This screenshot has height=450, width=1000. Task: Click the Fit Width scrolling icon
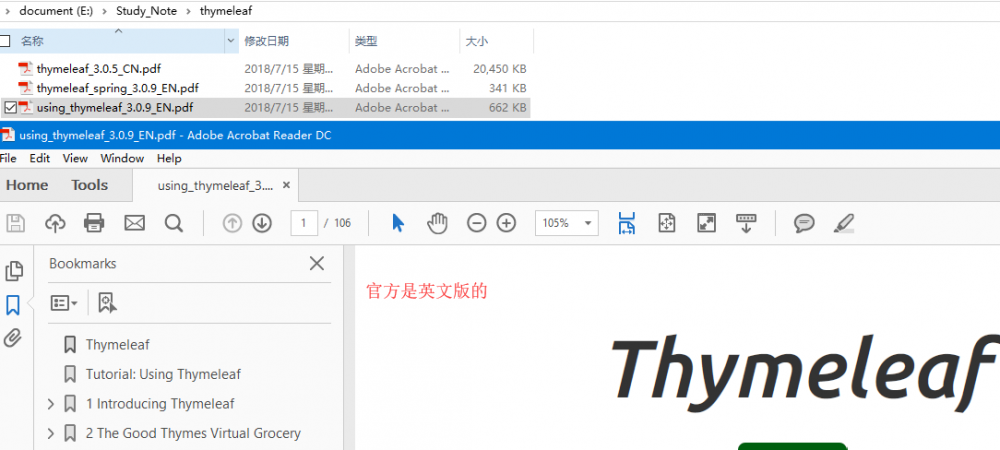627,223
